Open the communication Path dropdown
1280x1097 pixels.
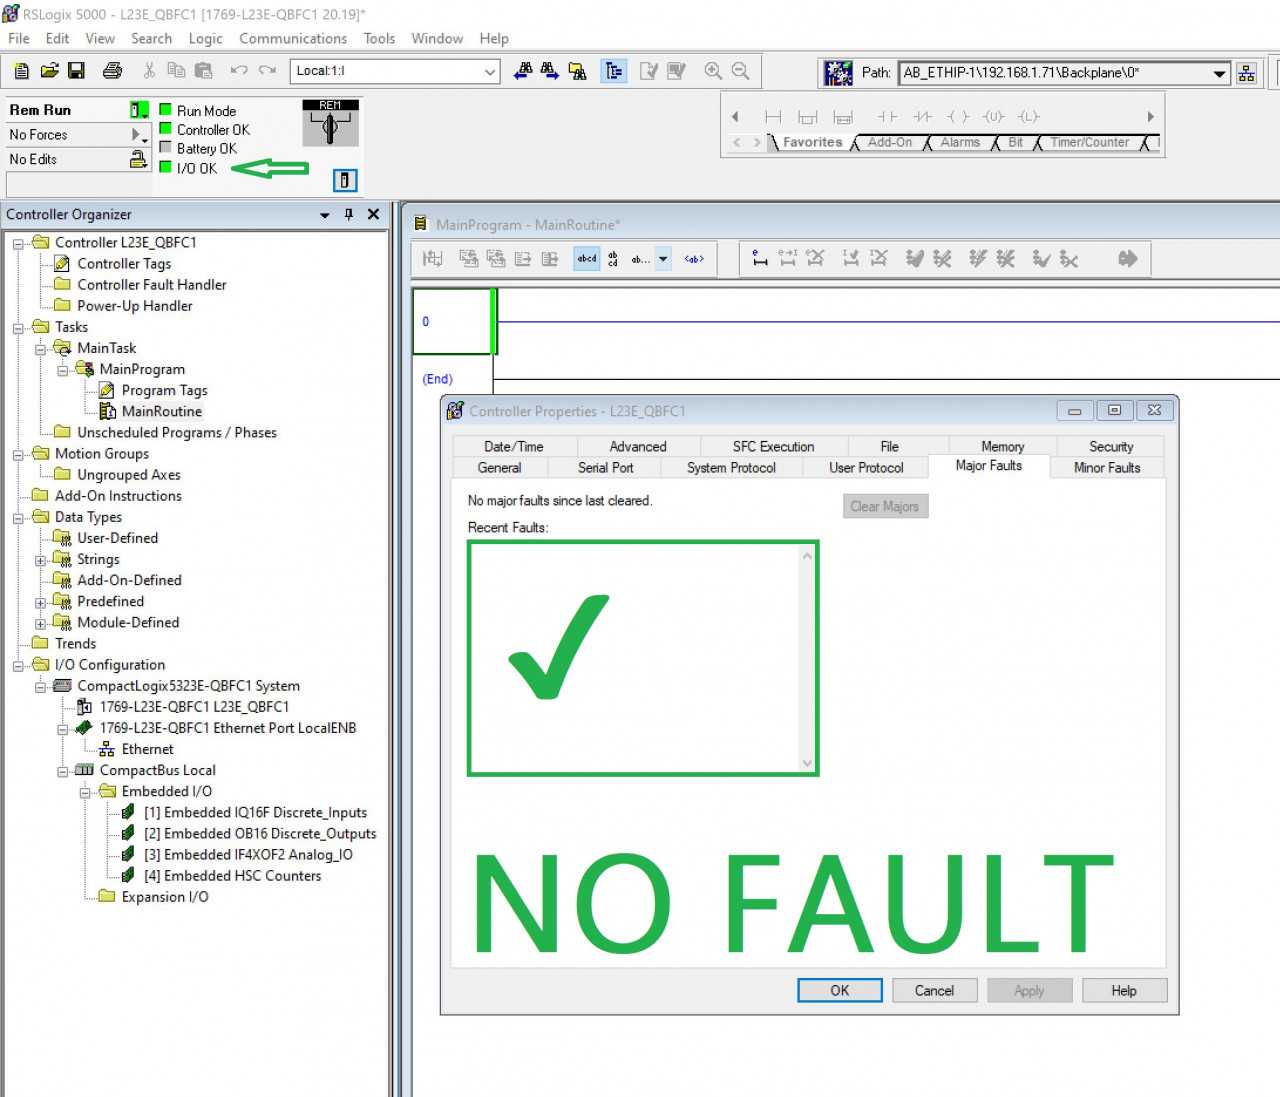pyautogui.click(x=1219, y=73)
